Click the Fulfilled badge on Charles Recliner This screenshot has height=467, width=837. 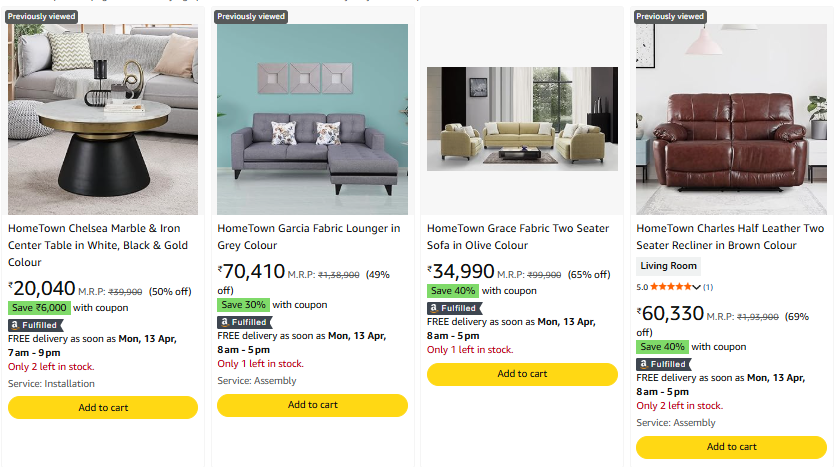(x=663, y=364)
